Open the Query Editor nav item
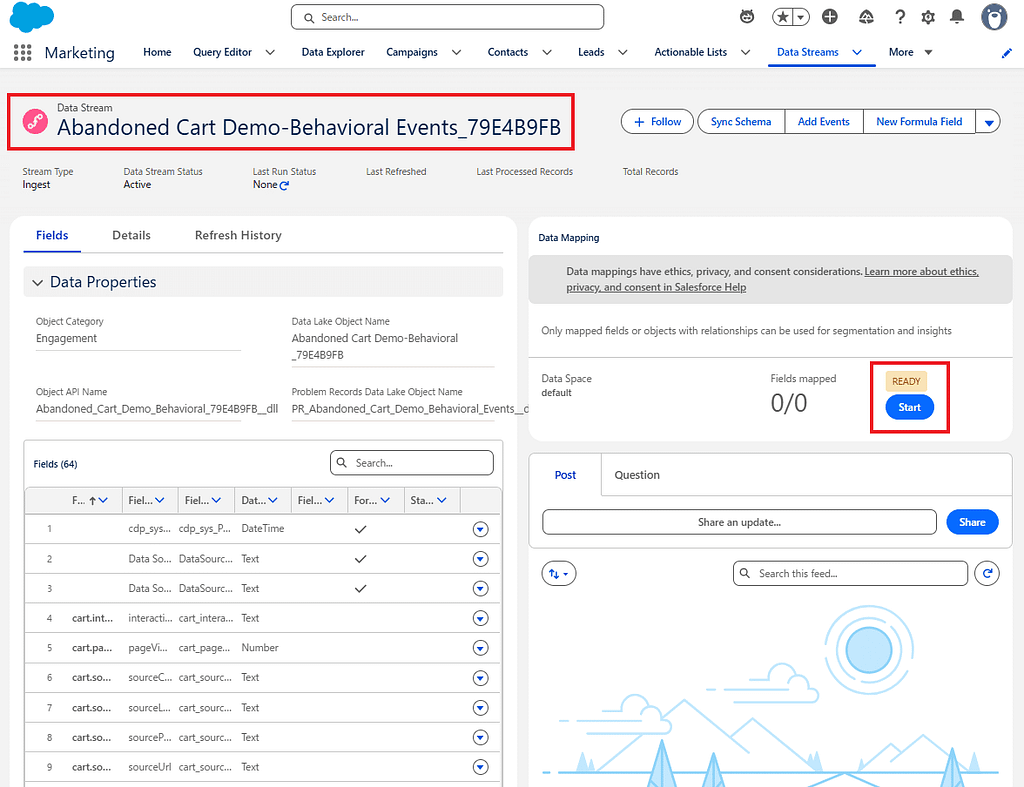Screen dimensions: 1024x787 [x=222, y=52]
